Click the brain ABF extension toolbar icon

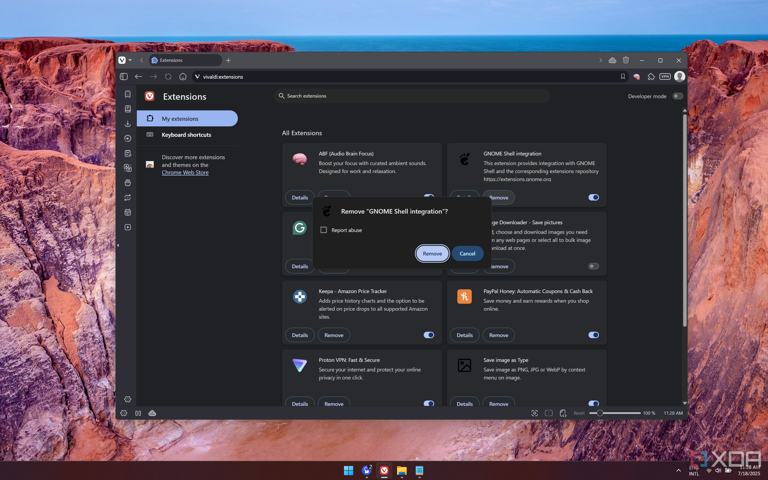click(637, 76)
